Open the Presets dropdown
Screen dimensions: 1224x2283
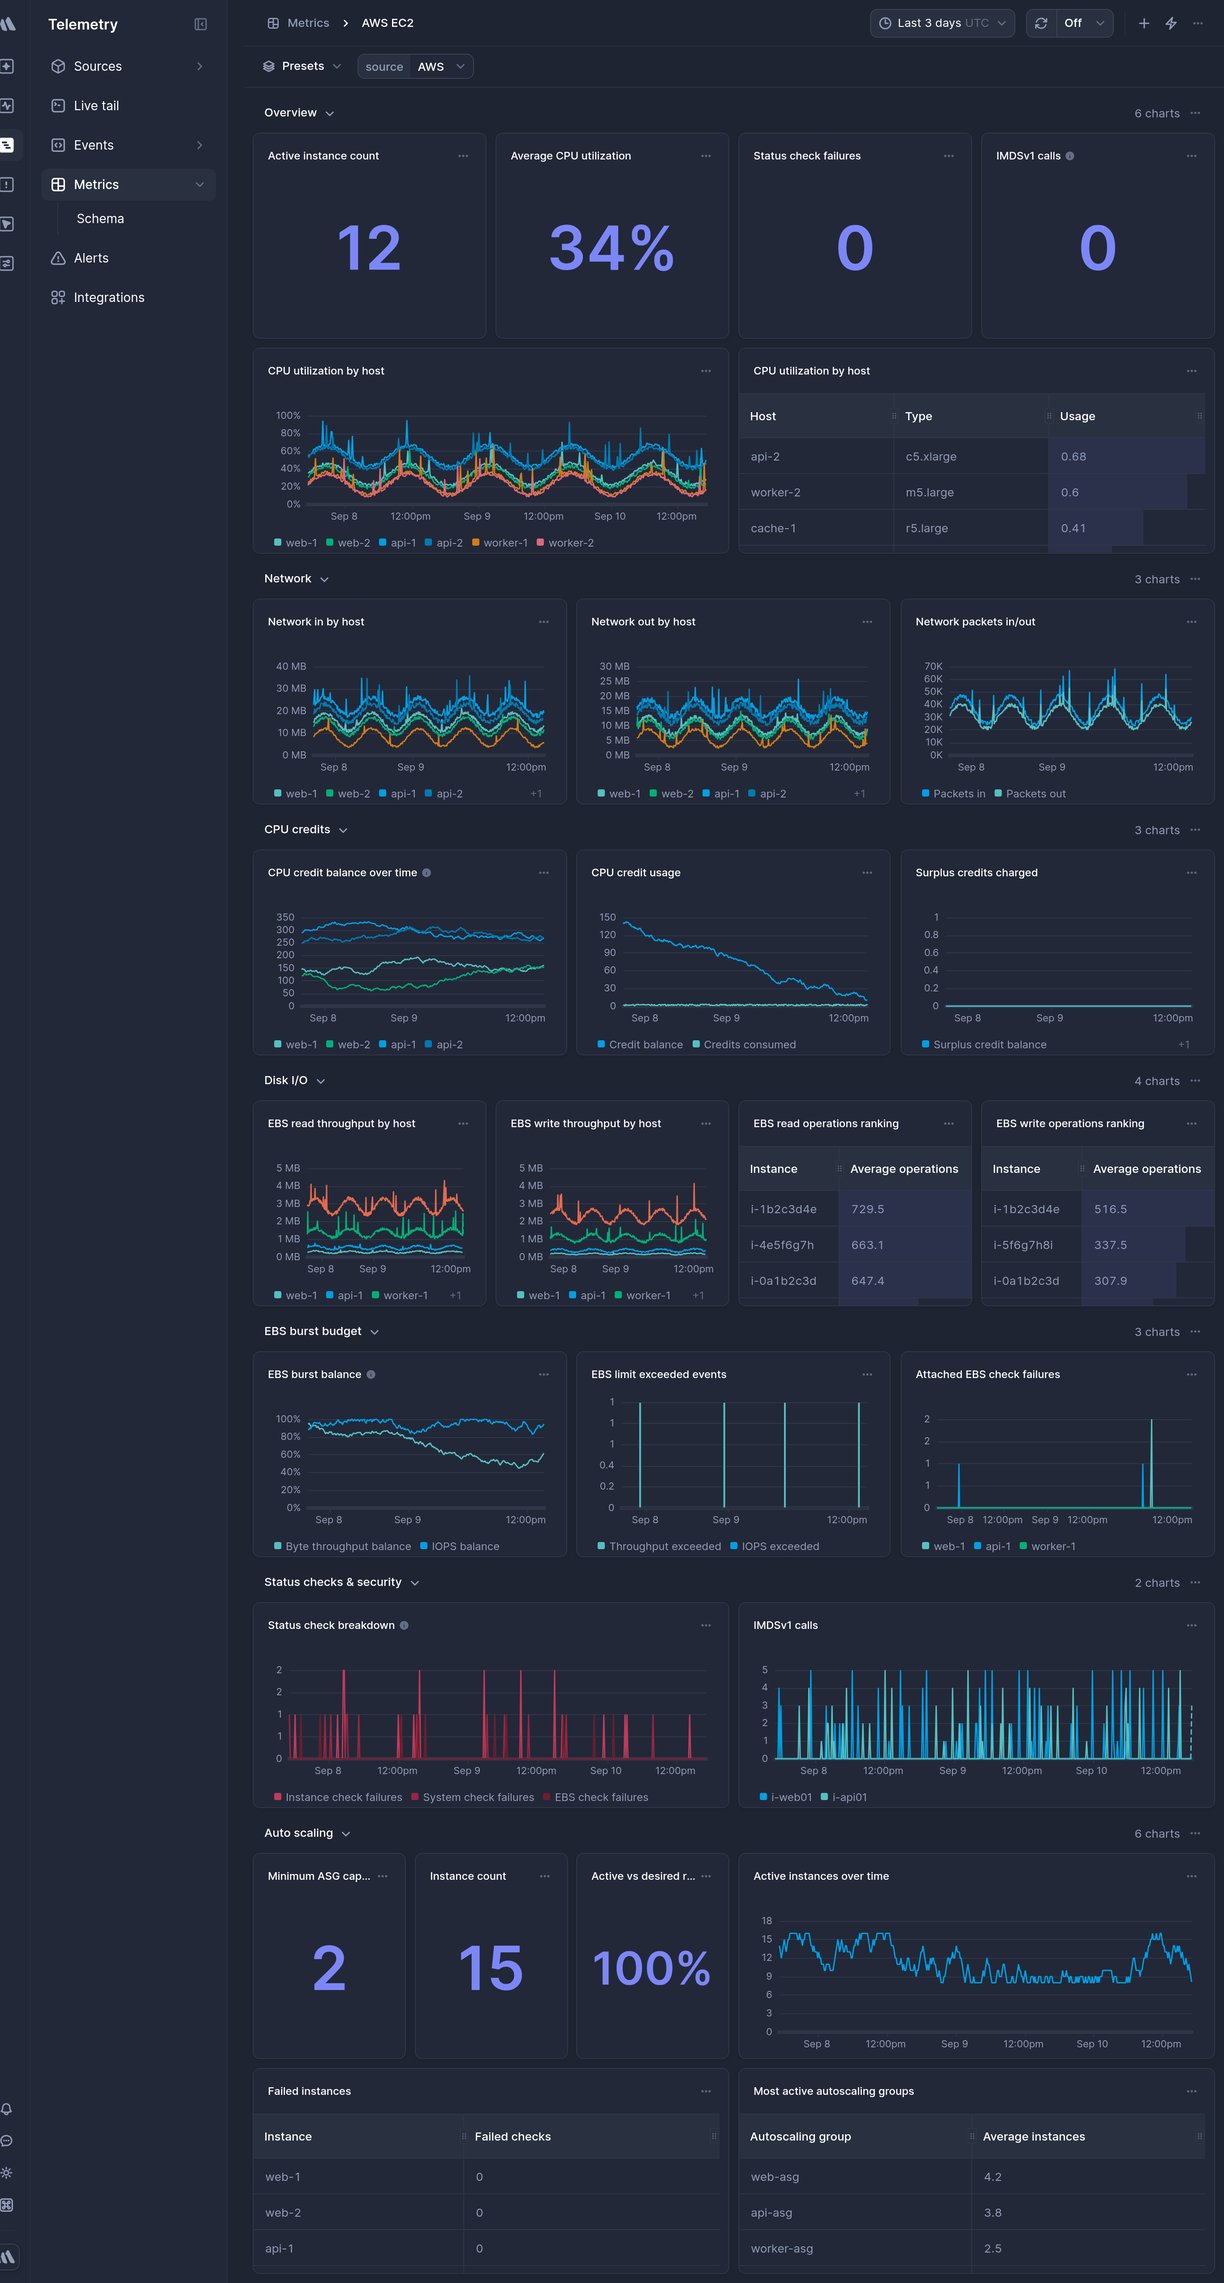pos(302,66)
